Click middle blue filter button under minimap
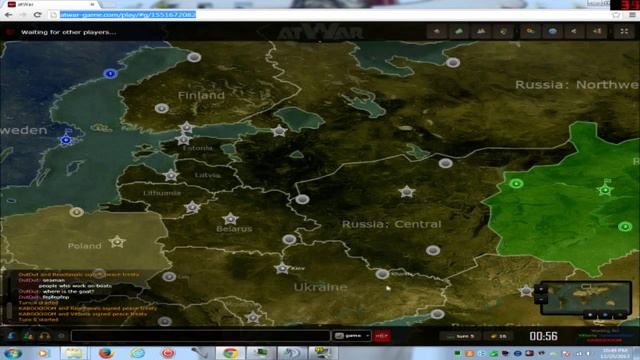 [605, 315]
